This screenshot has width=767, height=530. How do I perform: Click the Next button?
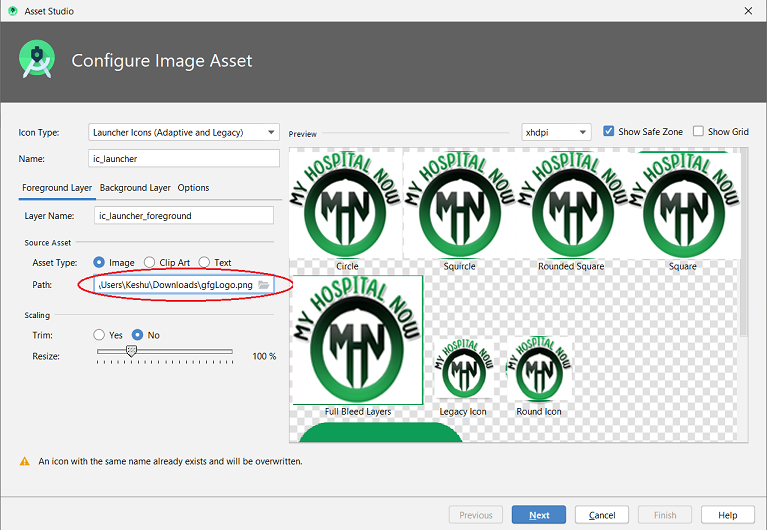539,515
